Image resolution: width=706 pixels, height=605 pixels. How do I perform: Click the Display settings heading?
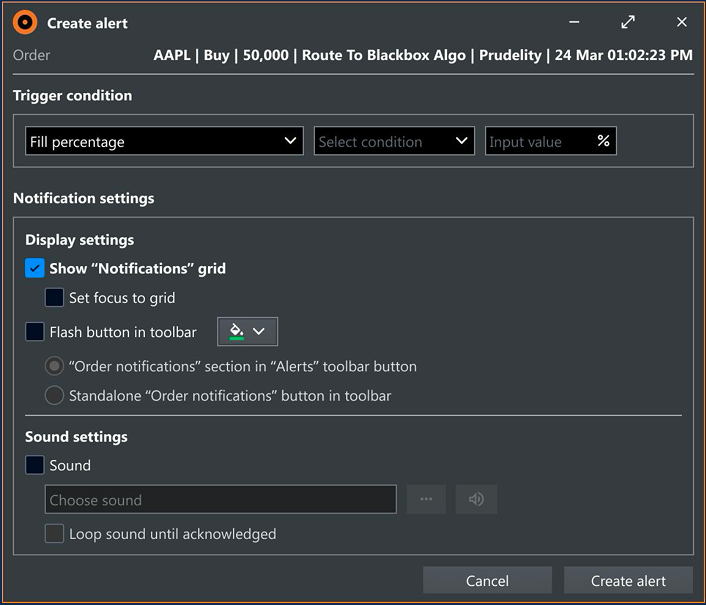(80, 240)
